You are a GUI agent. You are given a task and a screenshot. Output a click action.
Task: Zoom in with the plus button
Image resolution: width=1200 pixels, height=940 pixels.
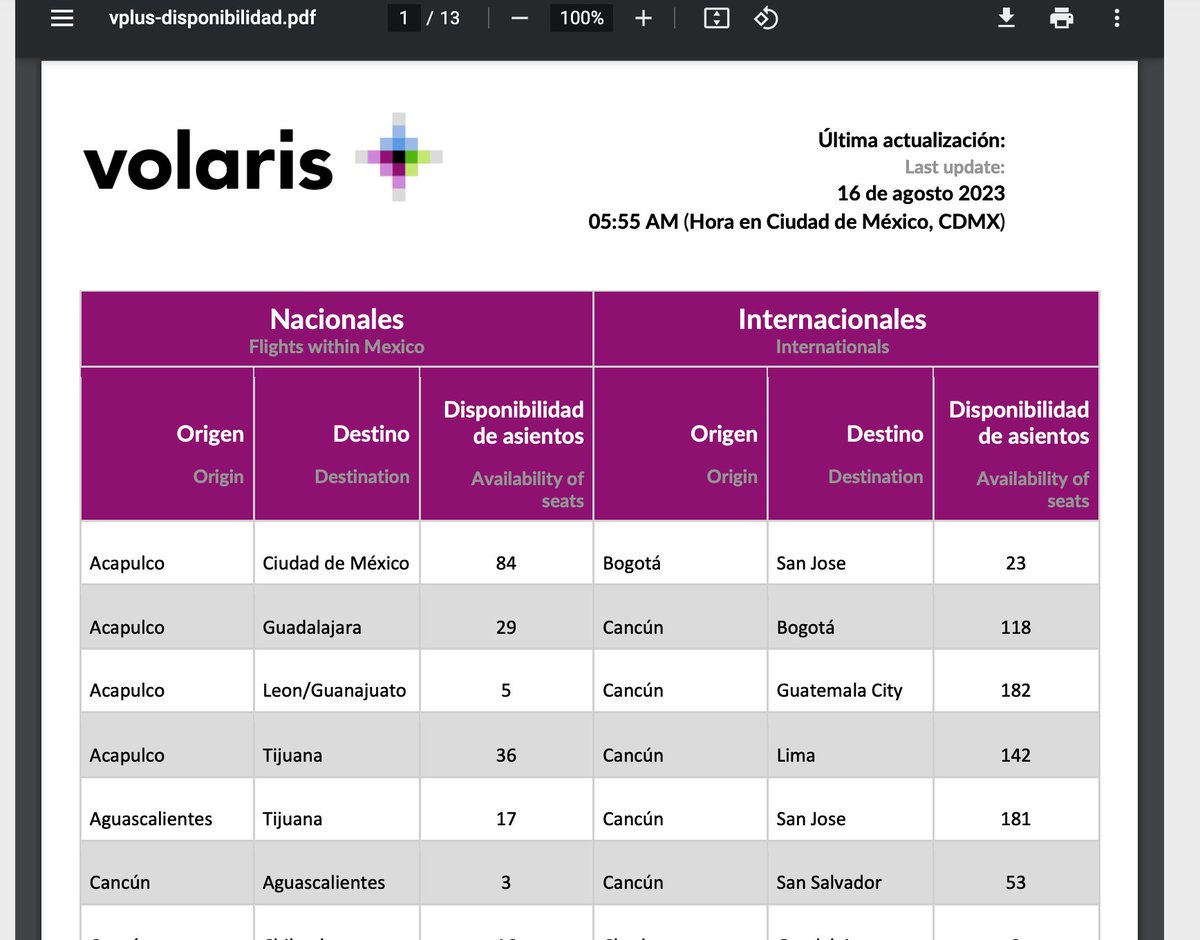(643, 18)
